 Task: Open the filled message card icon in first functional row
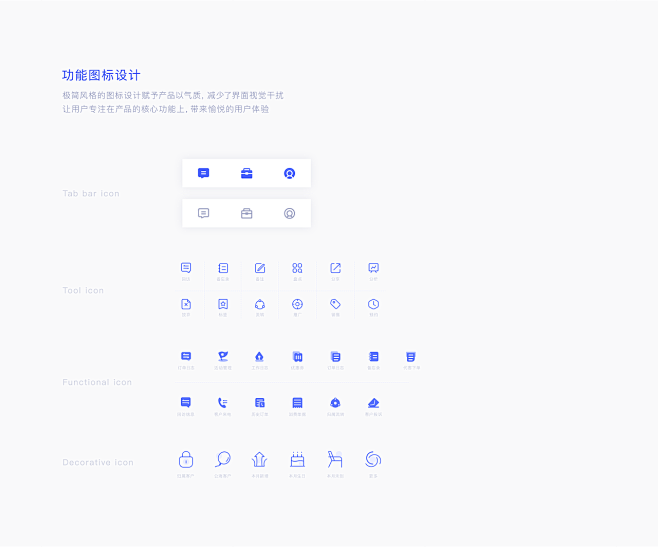coord(186,356)
